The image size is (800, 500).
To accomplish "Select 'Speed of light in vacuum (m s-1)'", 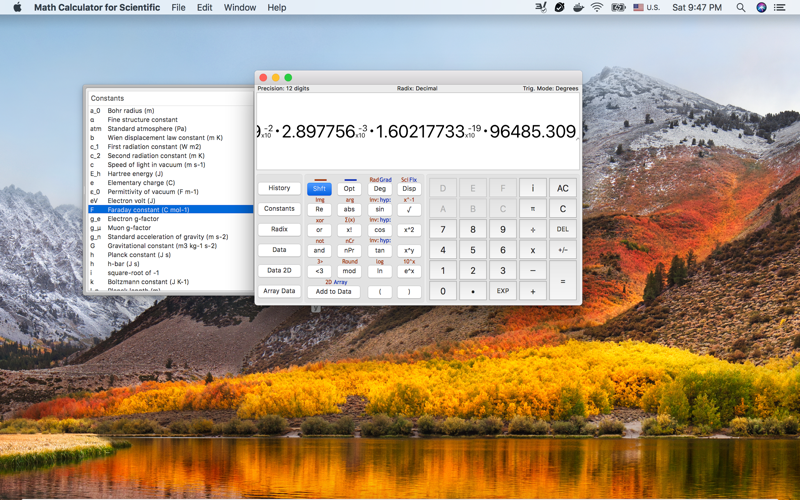I will 170,165.
